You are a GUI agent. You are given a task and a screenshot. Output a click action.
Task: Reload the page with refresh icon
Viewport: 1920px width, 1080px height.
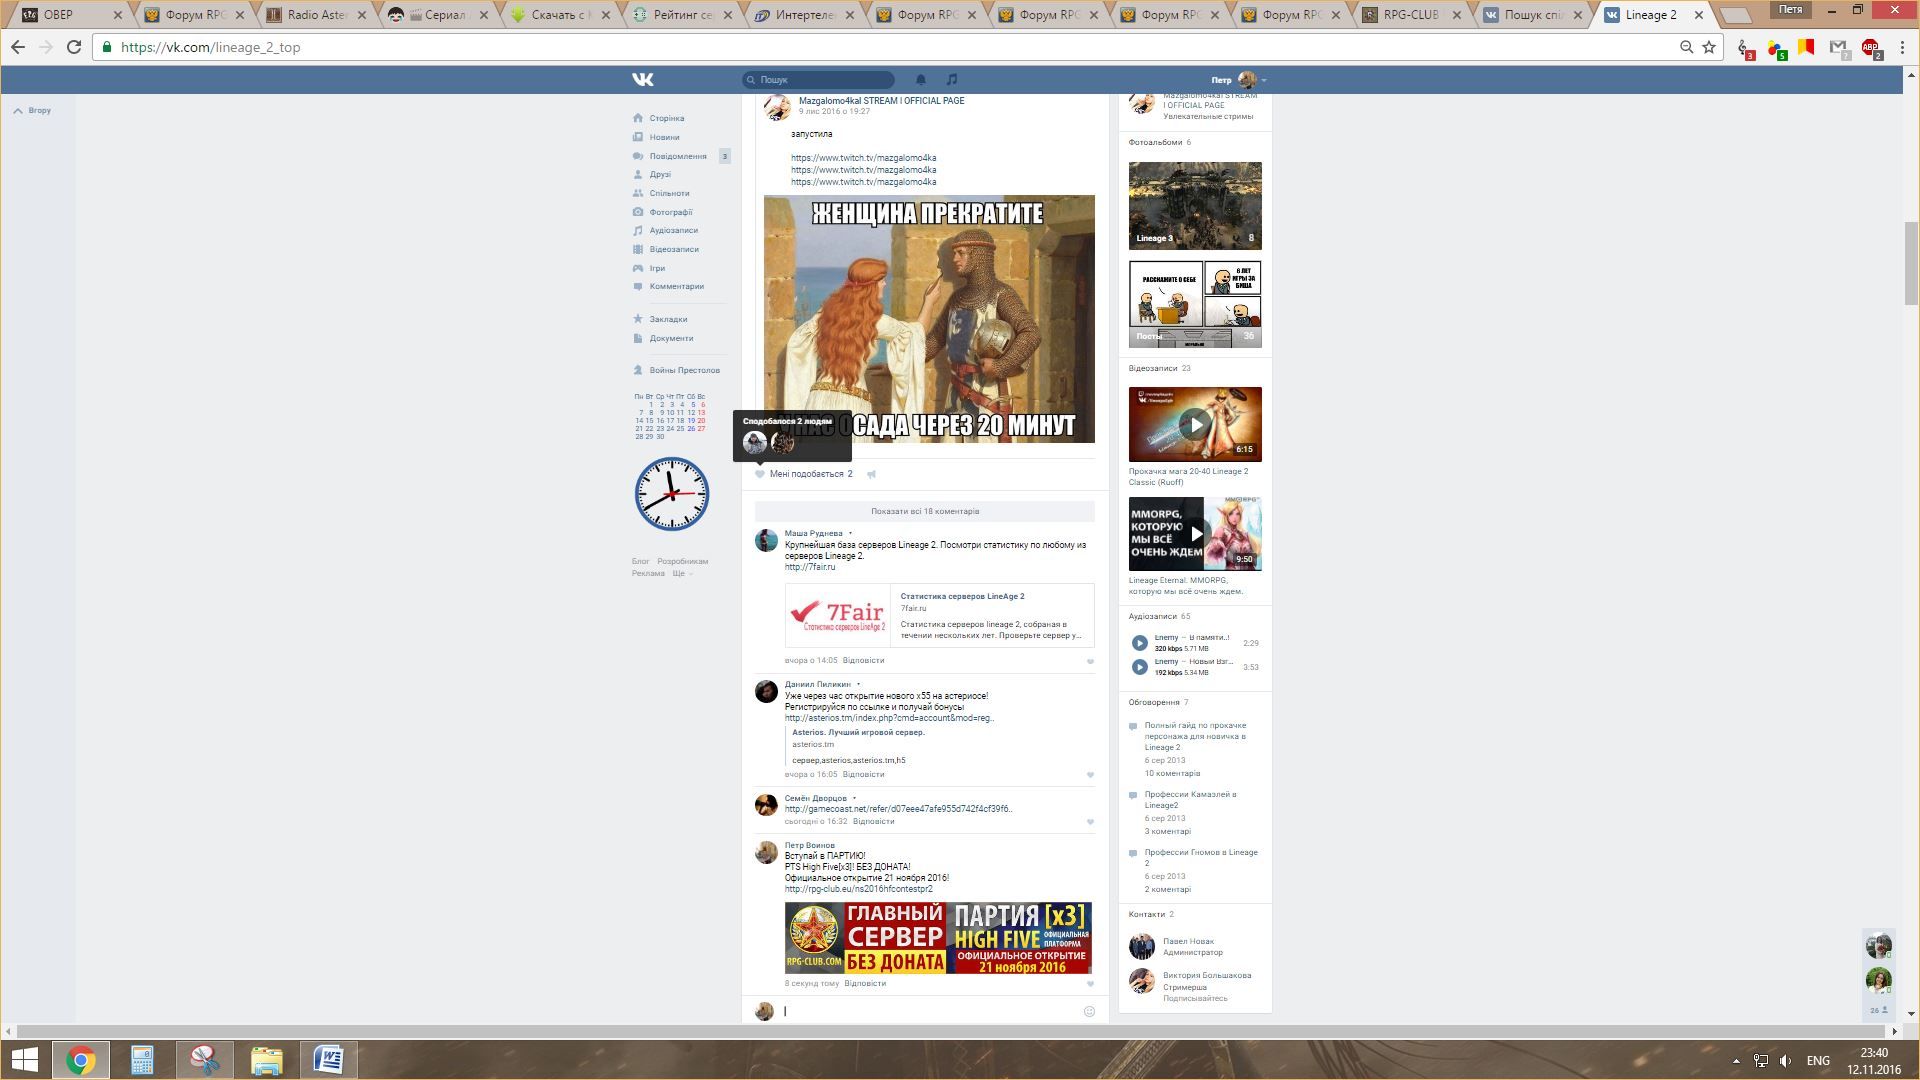[x=74, y=47]
